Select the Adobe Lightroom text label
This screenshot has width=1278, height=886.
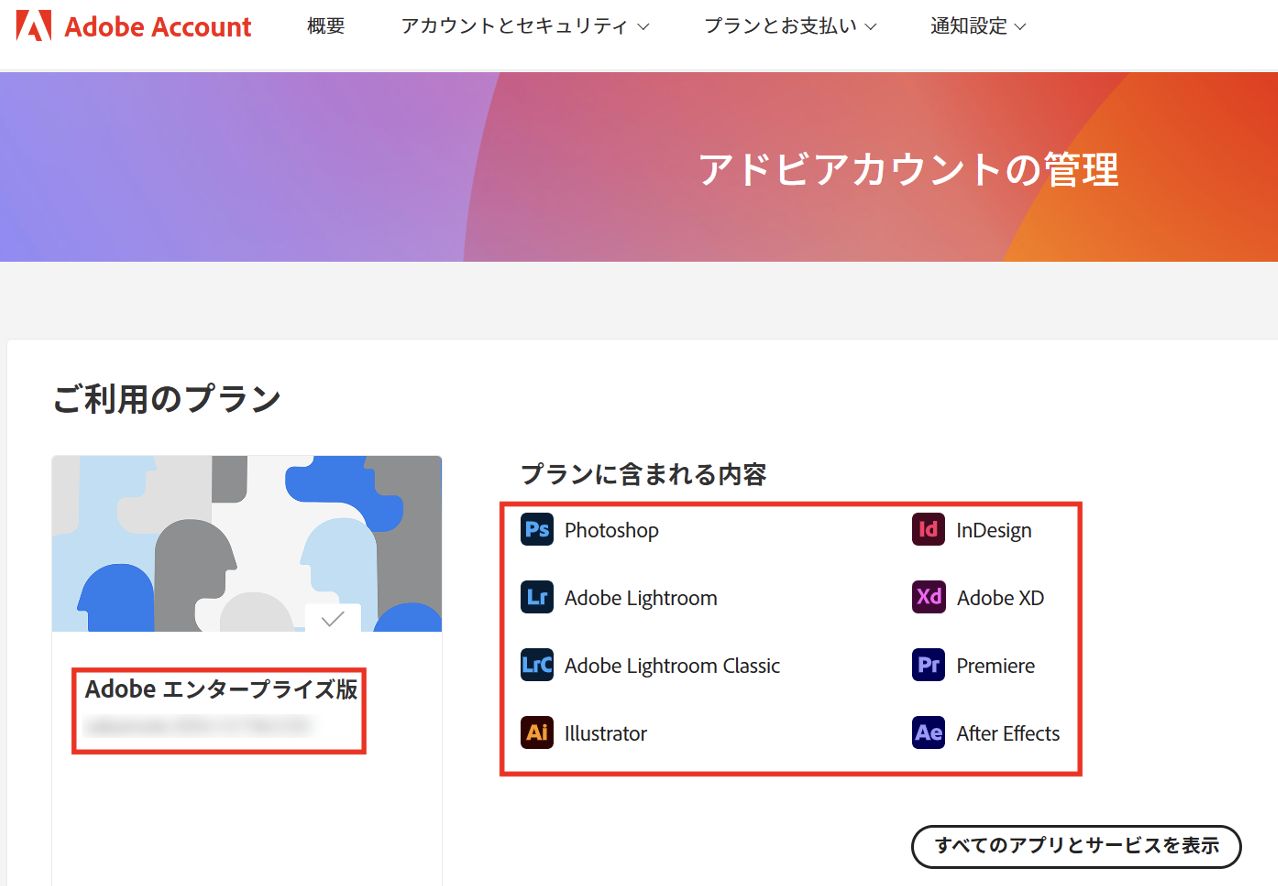pos(641,598)
